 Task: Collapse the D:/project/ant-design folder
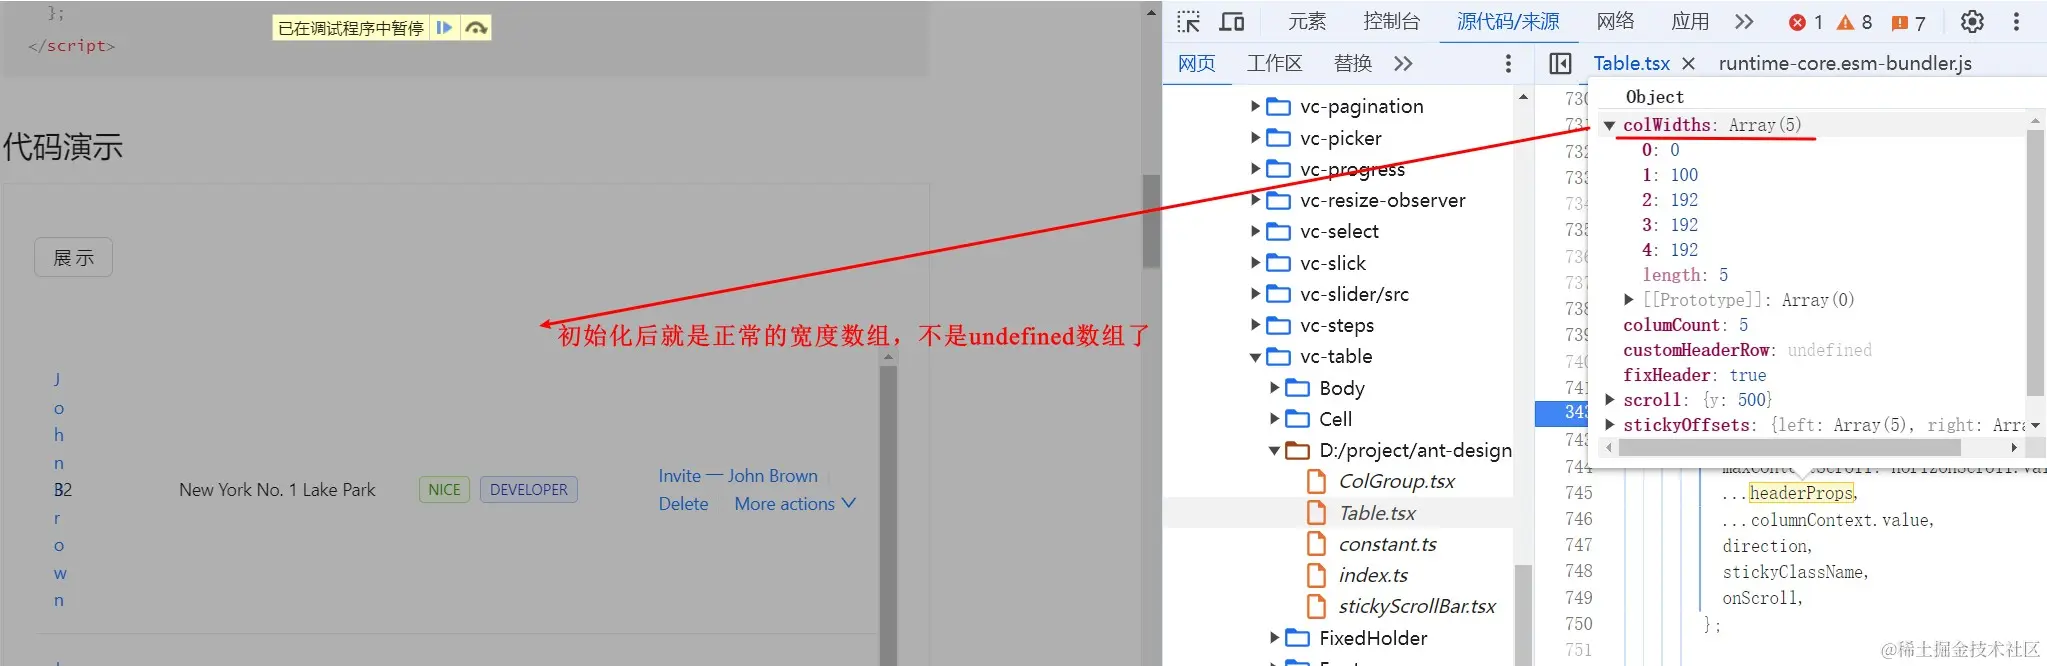pos(1275,451)
